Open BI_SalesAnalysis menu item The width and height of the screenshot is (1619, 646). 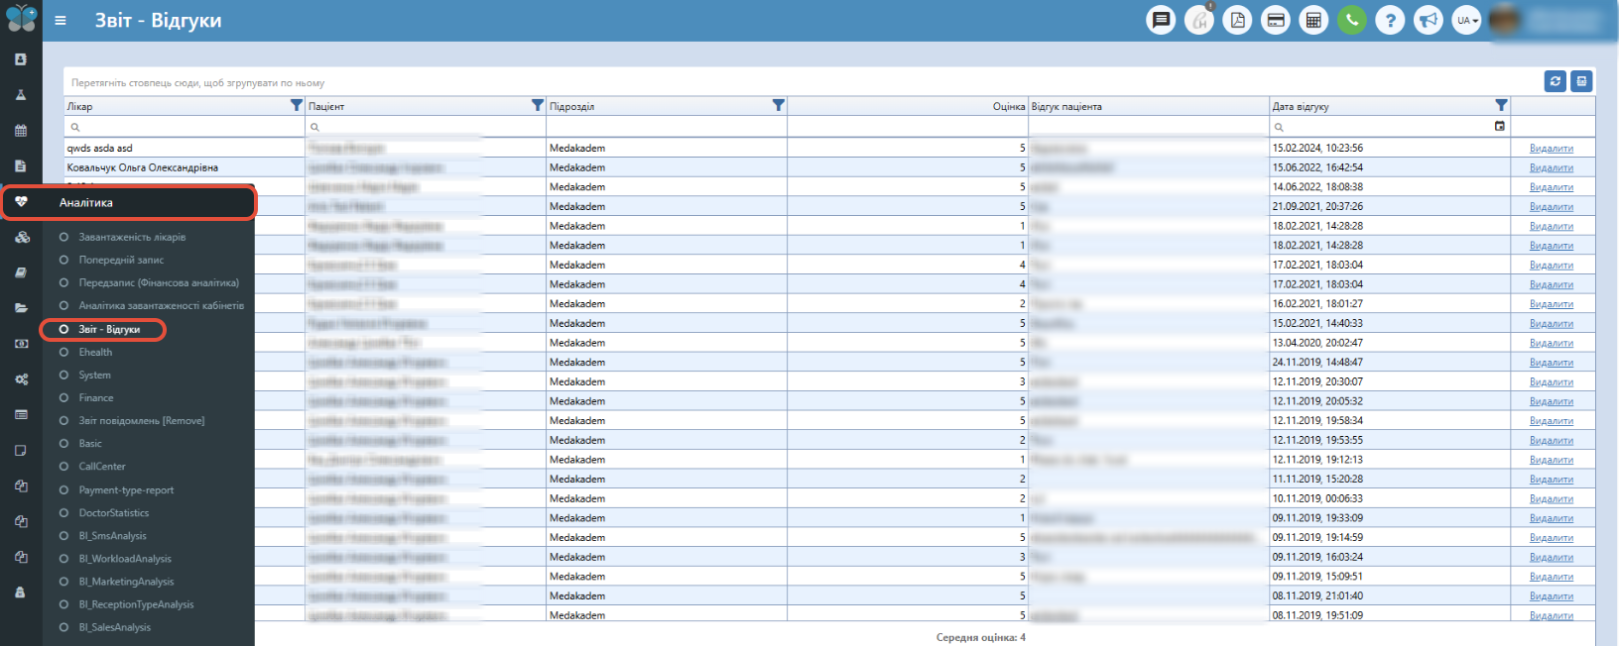(x=115, y=628)
